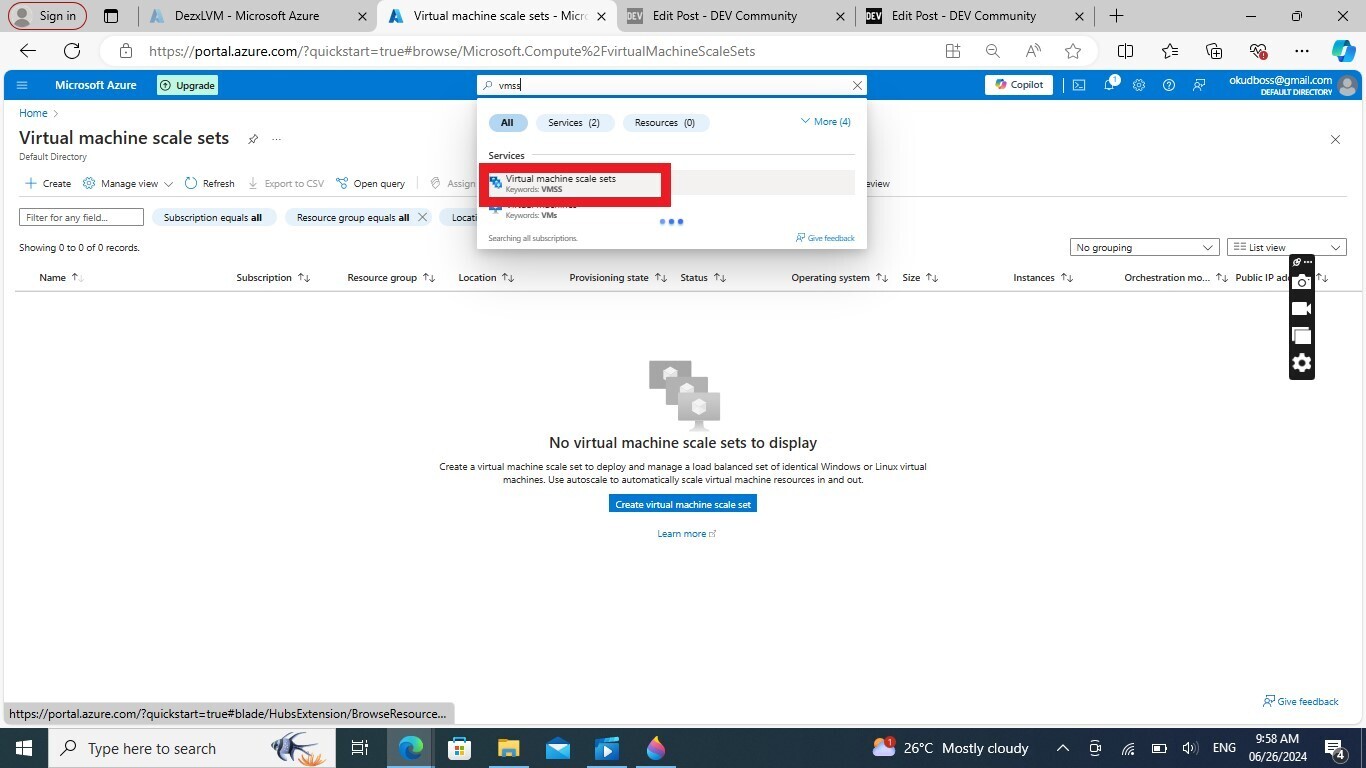
Task: Open the No grouping dropdown
Action: [1143, 248]
